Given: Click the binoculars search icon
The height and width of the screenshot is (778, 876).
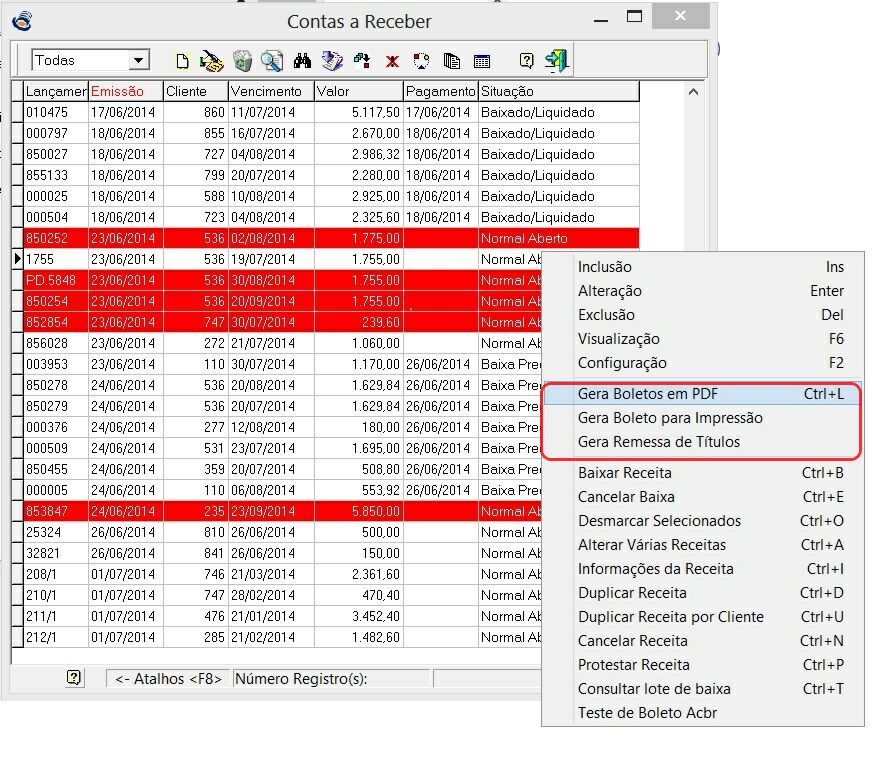Looking at the screenshot, I should pyautogui.click(x=302, y=61).
